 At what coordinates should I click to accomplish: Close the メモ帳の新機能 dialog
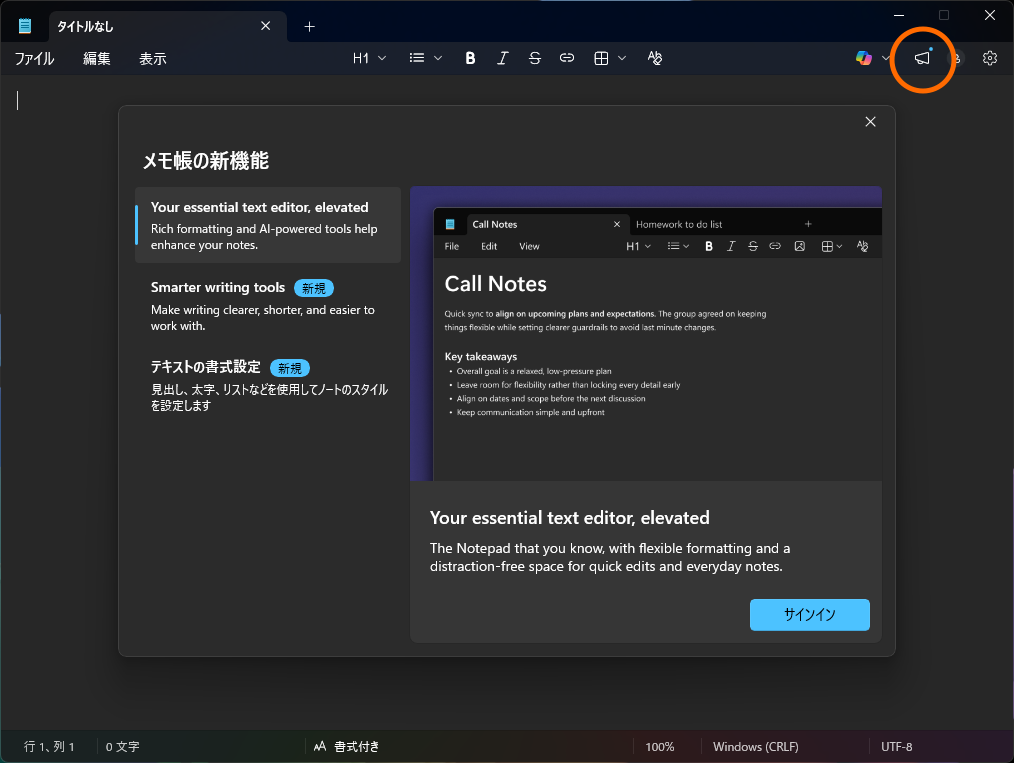[870, 122]
